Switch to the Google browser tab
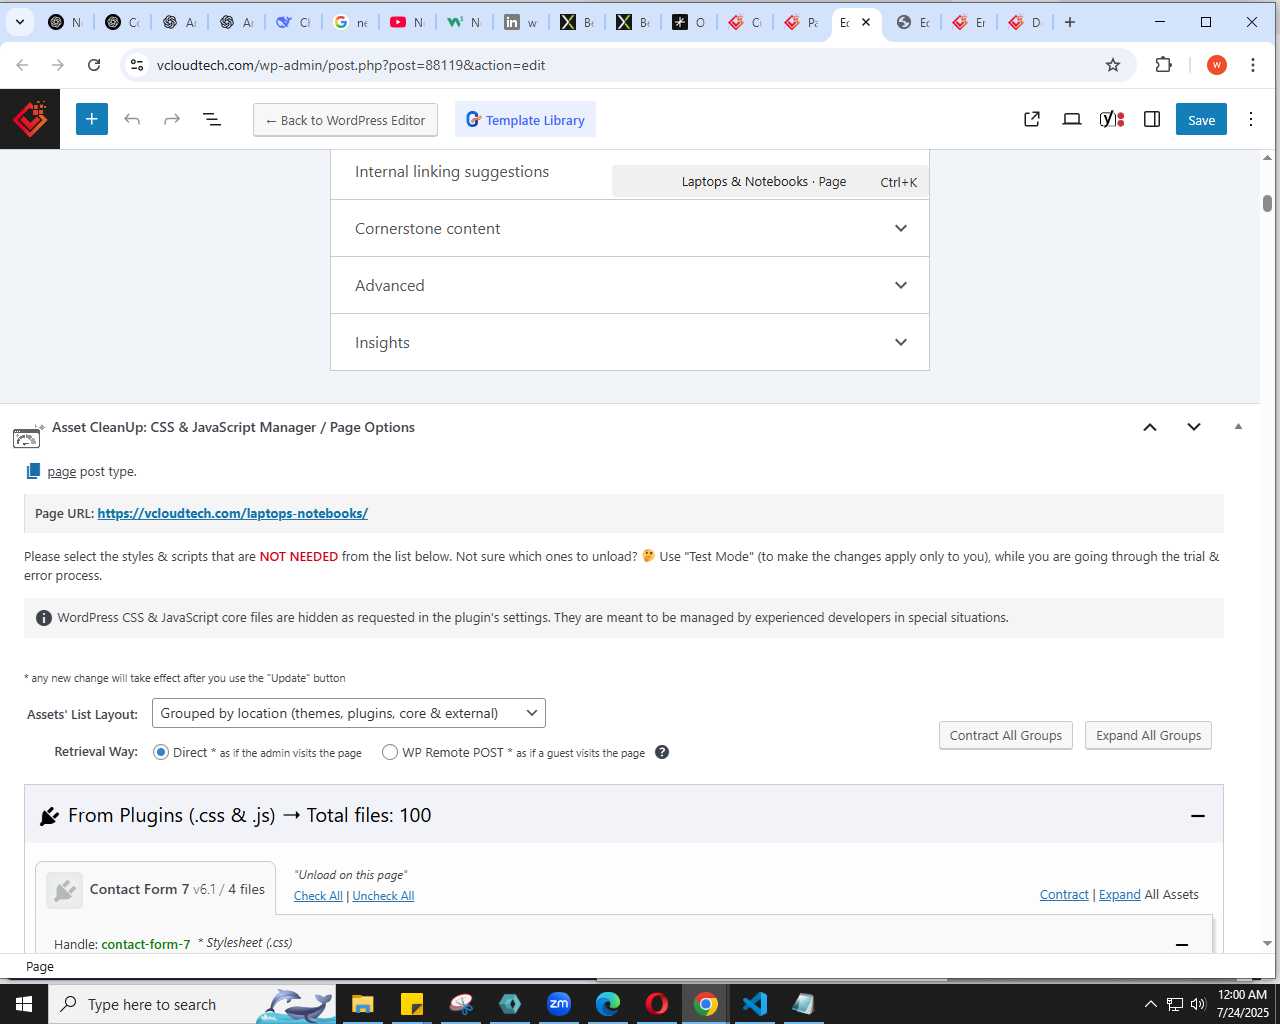The height and width of the screenshot is (1024, 1280). pyautogui.click(x=350, y=22)
